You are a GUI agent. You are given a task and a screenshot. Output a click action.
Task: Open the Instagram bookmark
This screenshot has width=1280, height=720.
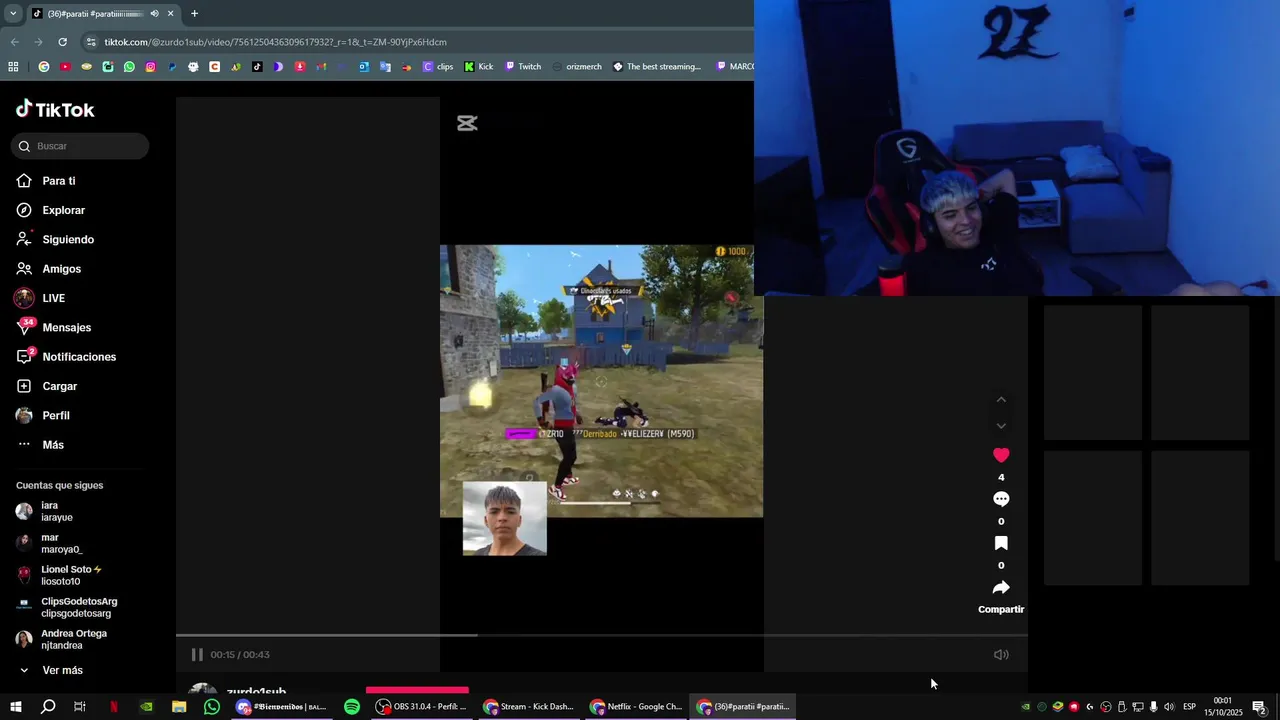pyautogui.click(x=151, y=67)
